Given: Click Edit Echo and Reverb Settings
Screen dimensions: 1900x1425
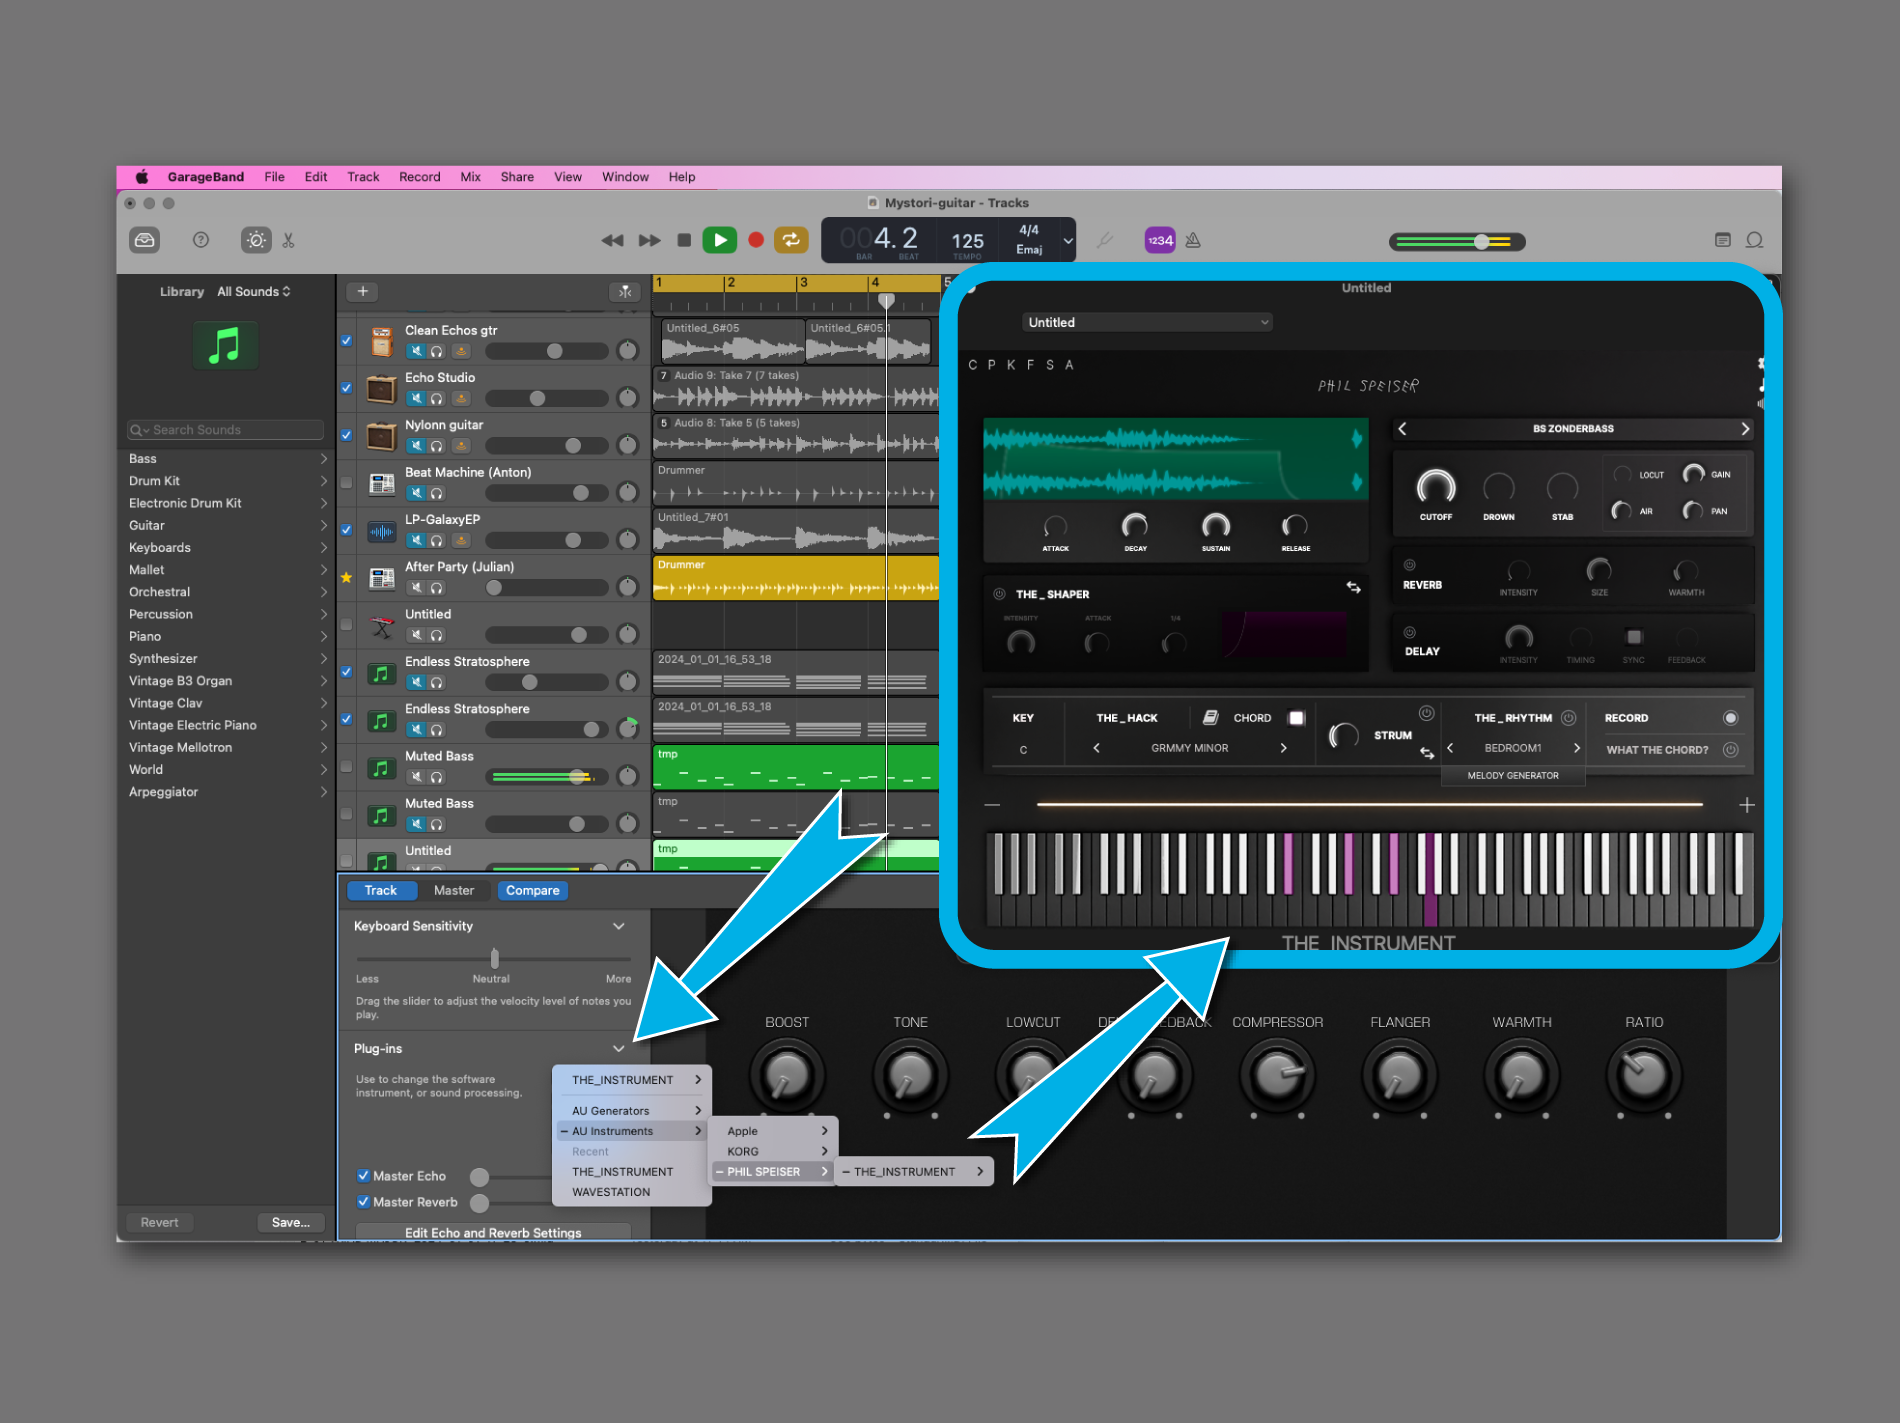Looking at the screenshot, I should 493,1232.
